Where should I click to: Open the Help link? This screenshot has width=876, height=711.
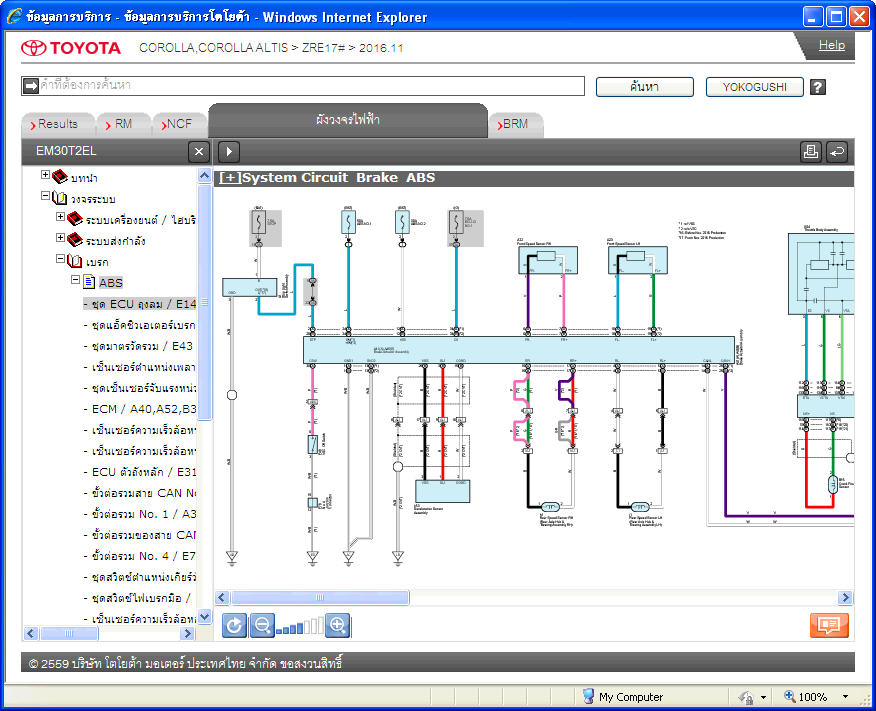point(831,45)
